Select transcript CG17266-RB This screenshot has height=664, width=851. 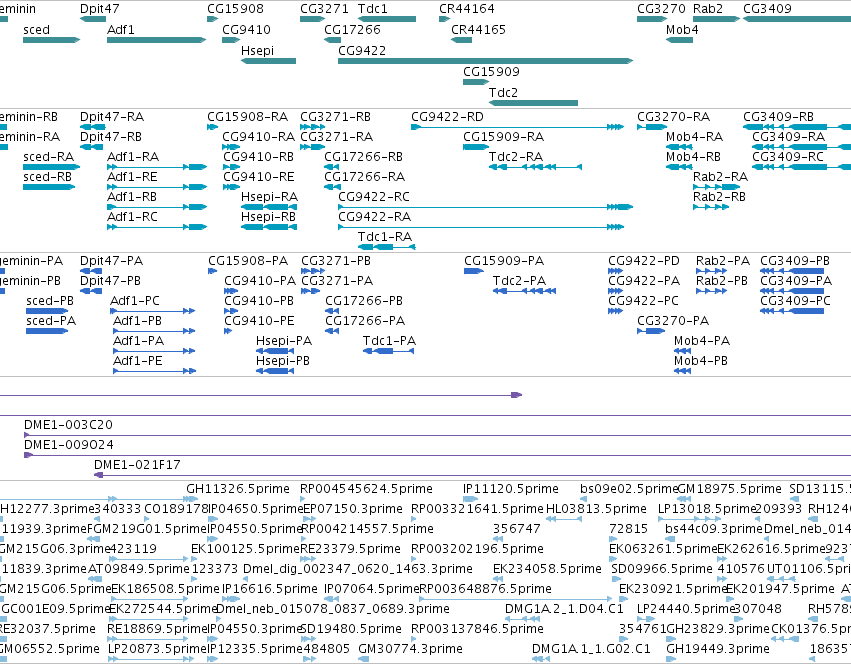point(332,167)
